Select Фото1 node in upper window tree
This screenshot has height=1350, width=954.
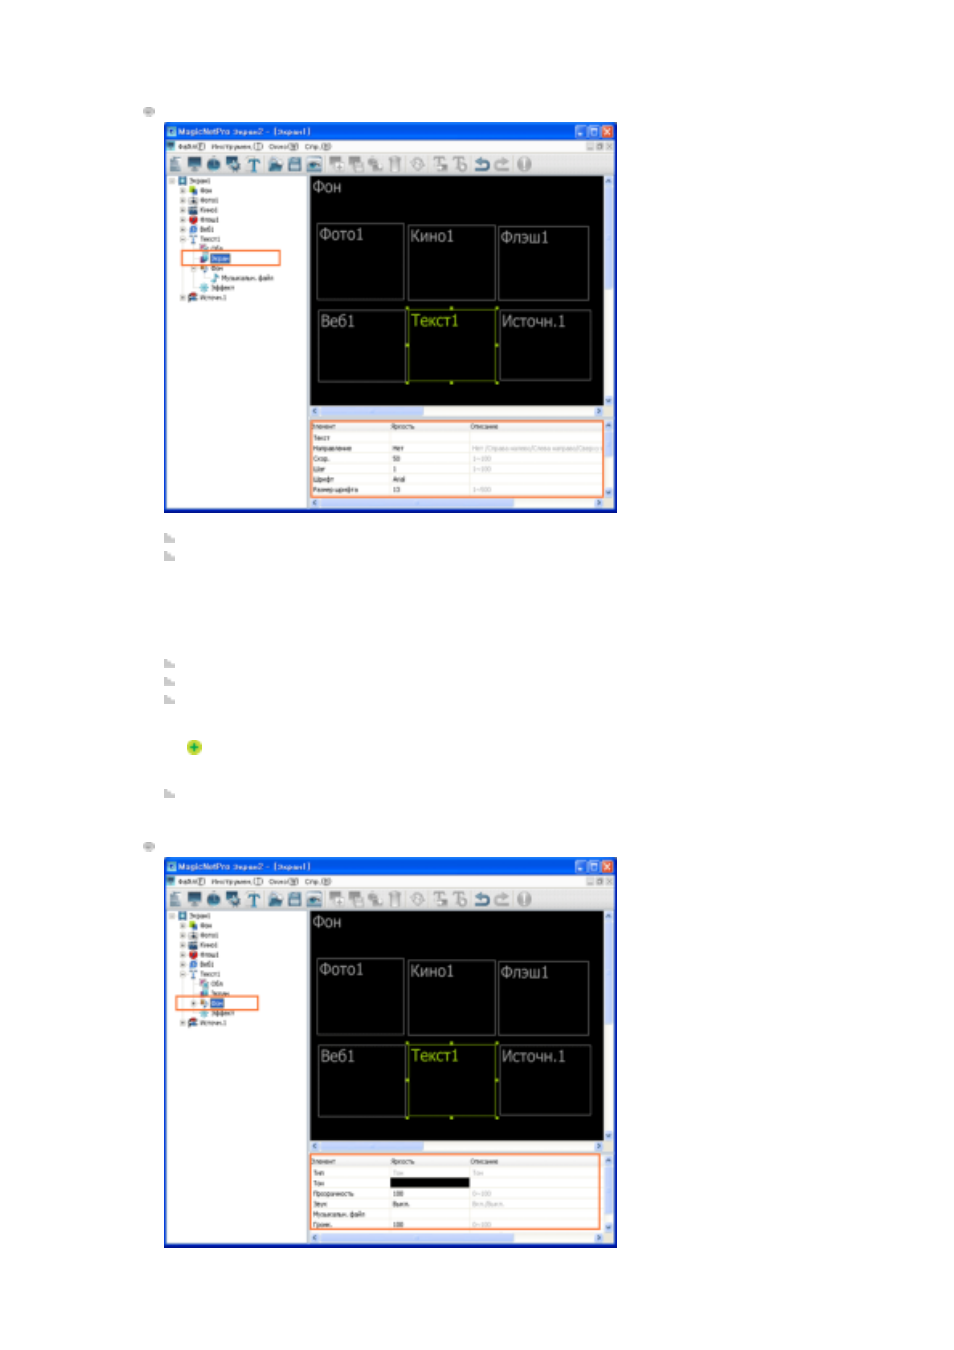pyautogui.click(x=209, y=200)
